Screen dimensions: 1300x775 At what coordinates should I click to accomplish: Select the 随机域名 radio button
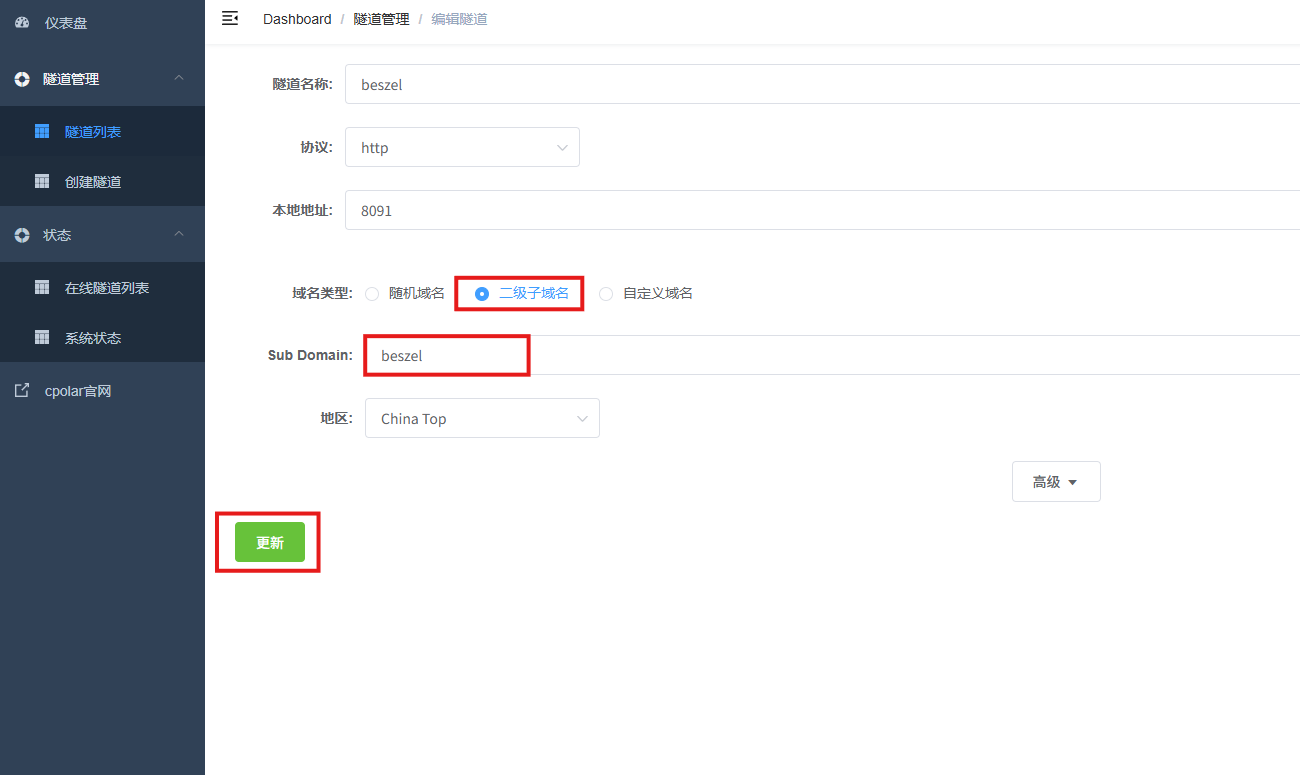(x=372, y=294)
